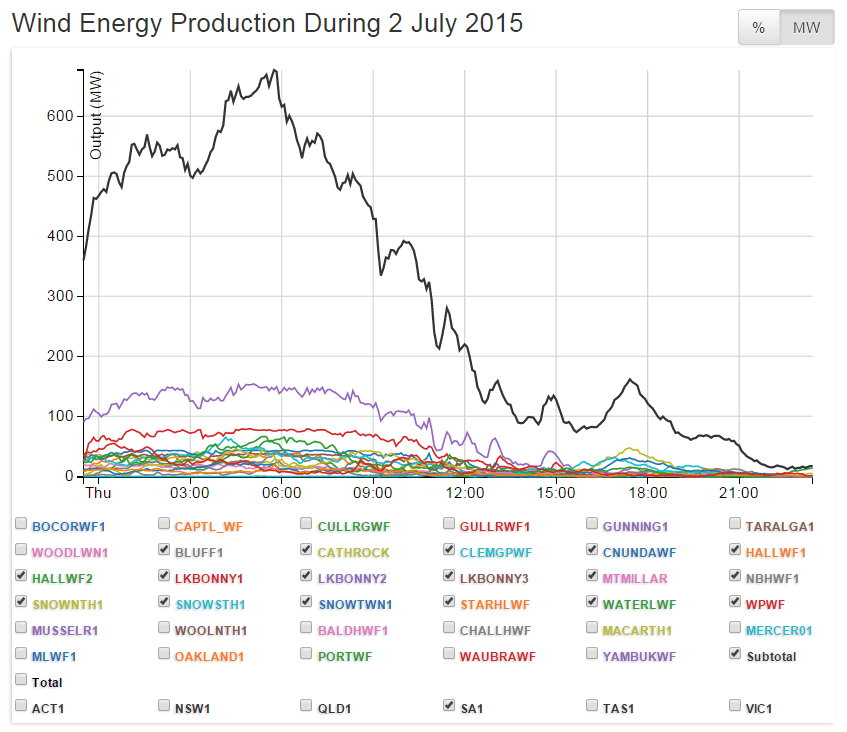Tick the VIC1 region checkbox
Viewport: 847px width, 732px height.
[736, 706]
